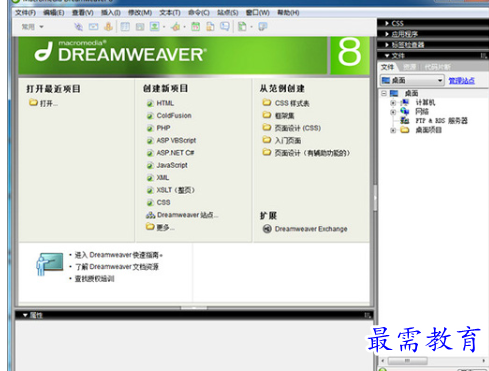
Task: Open the 命令(C) menu
Action: [x=199, y=13]
